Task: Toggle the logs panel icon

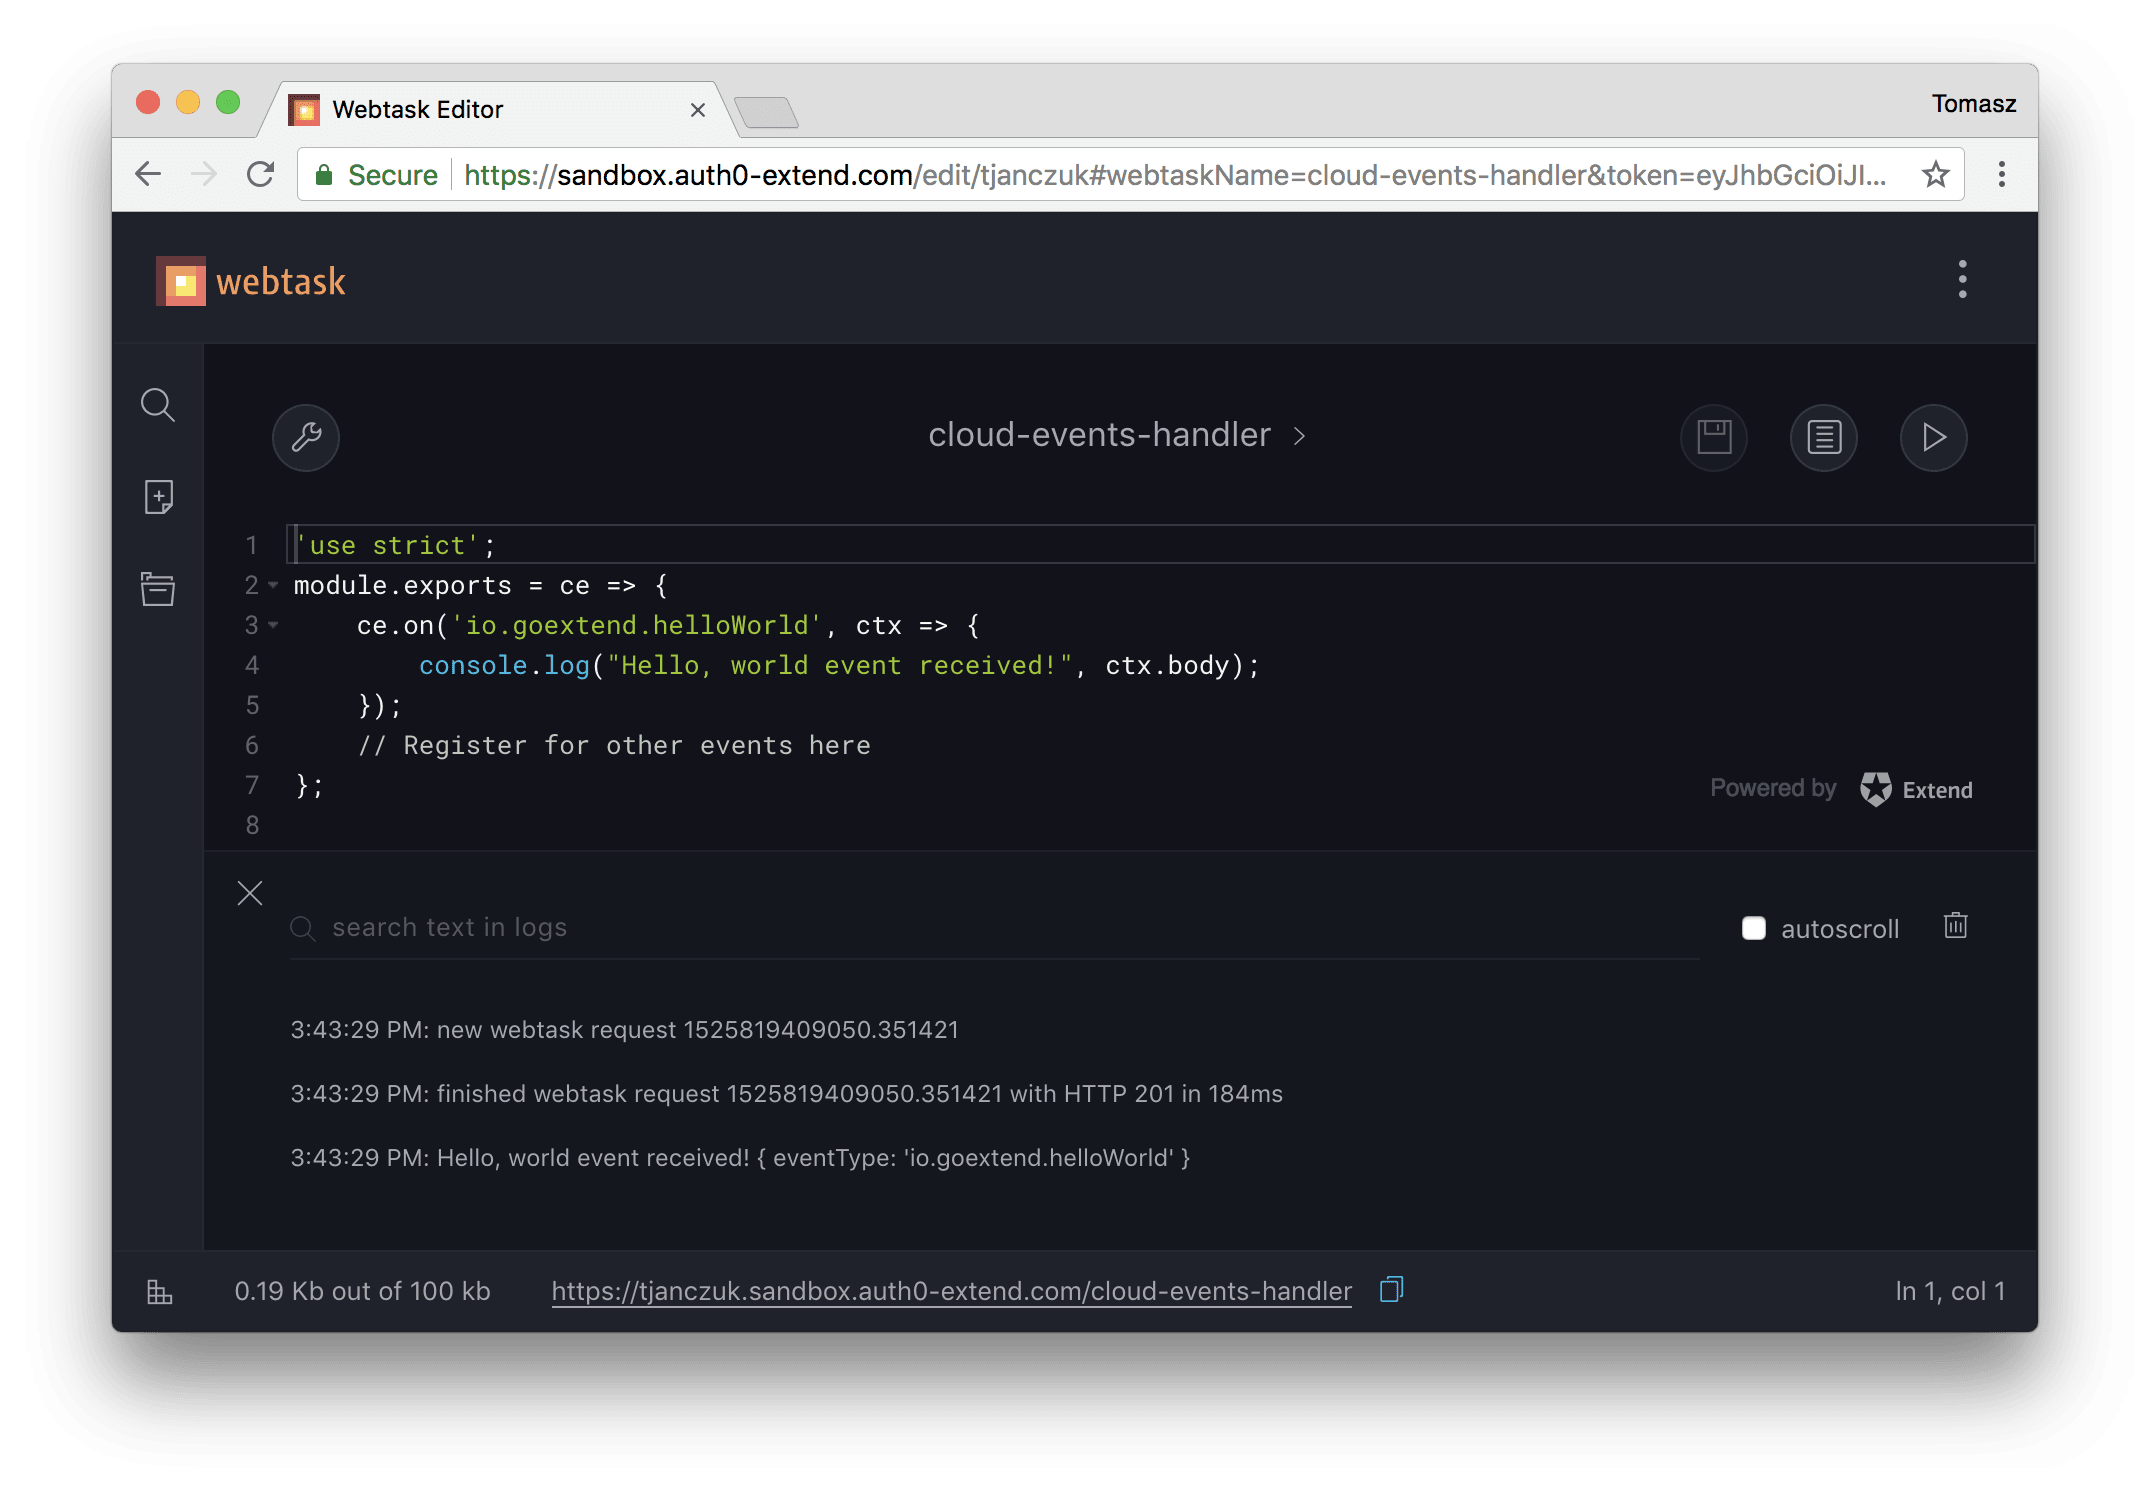Action: (x=1824, y=437)
